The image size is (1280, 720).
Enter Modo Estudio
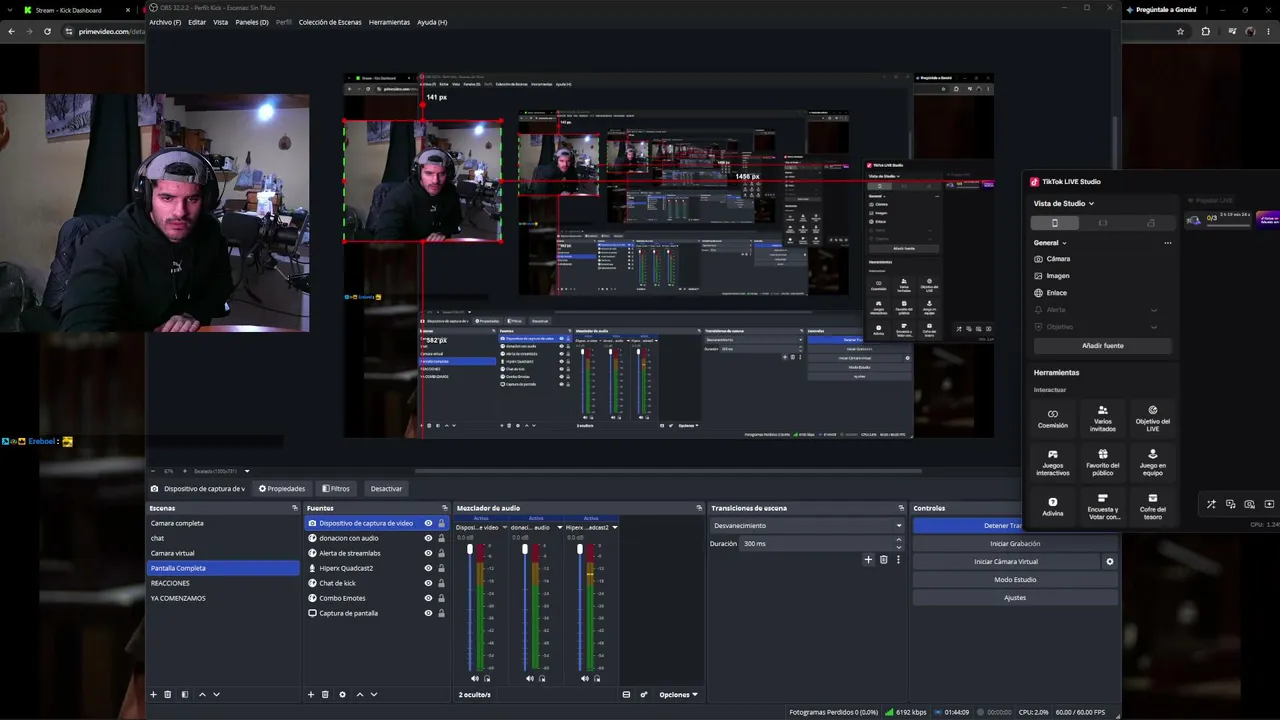[1015, 580]
